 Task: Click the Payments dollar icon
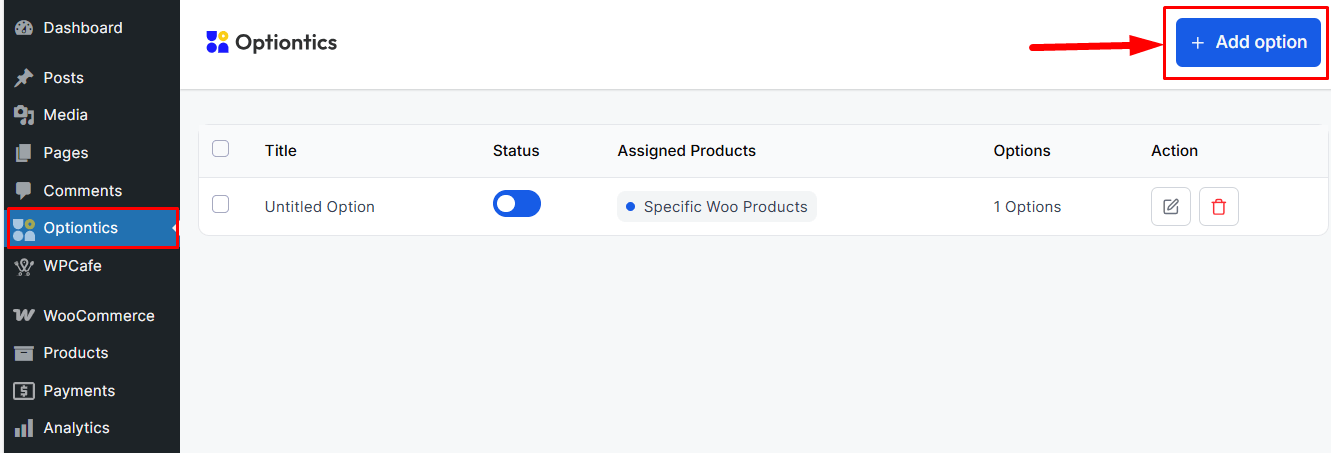click(x=24, y=391)
